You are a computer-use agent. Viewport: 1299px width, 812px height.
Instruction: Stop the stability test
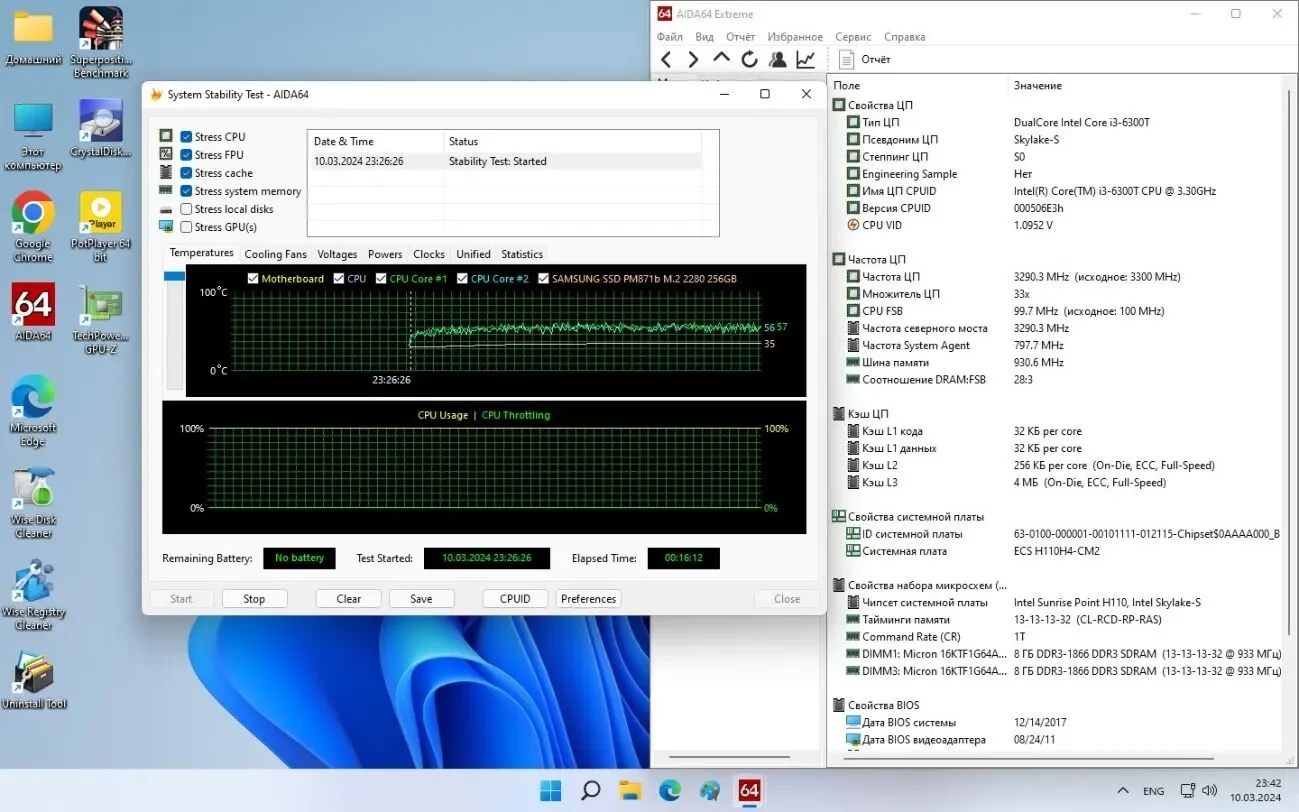[x=254, y=598]
